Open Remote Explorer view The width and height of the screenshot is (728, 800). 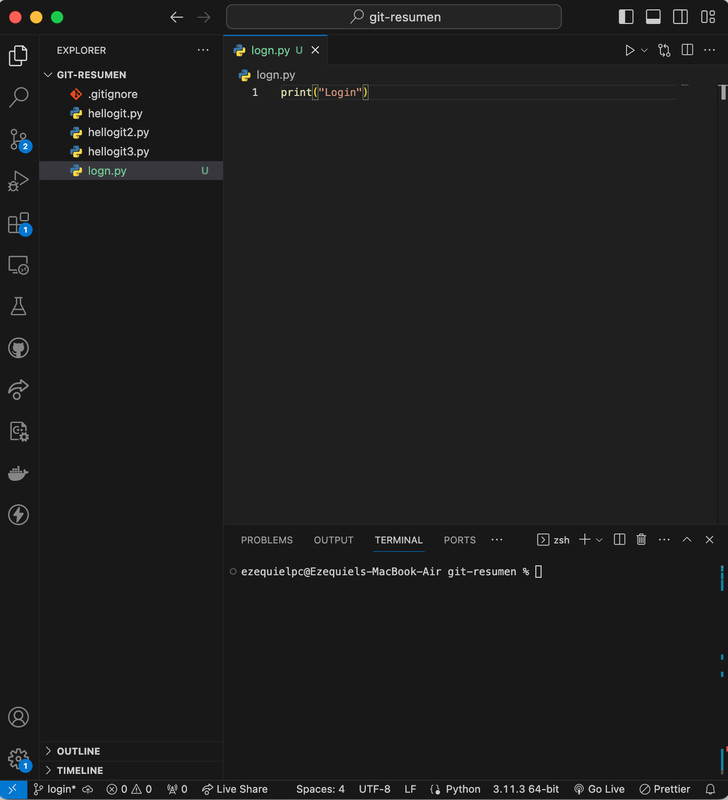tap(18, 265)
